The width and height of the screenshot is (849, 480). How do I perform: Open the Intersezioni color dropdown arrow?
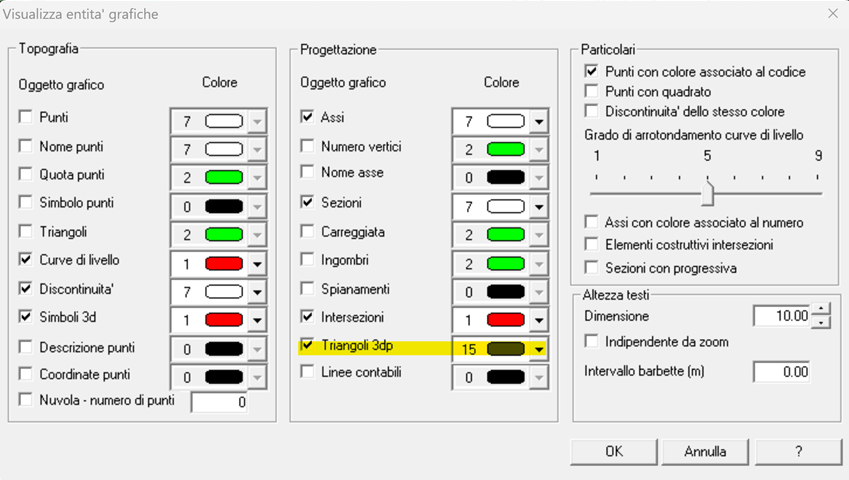pyautogui.click(x=540, y=320)
